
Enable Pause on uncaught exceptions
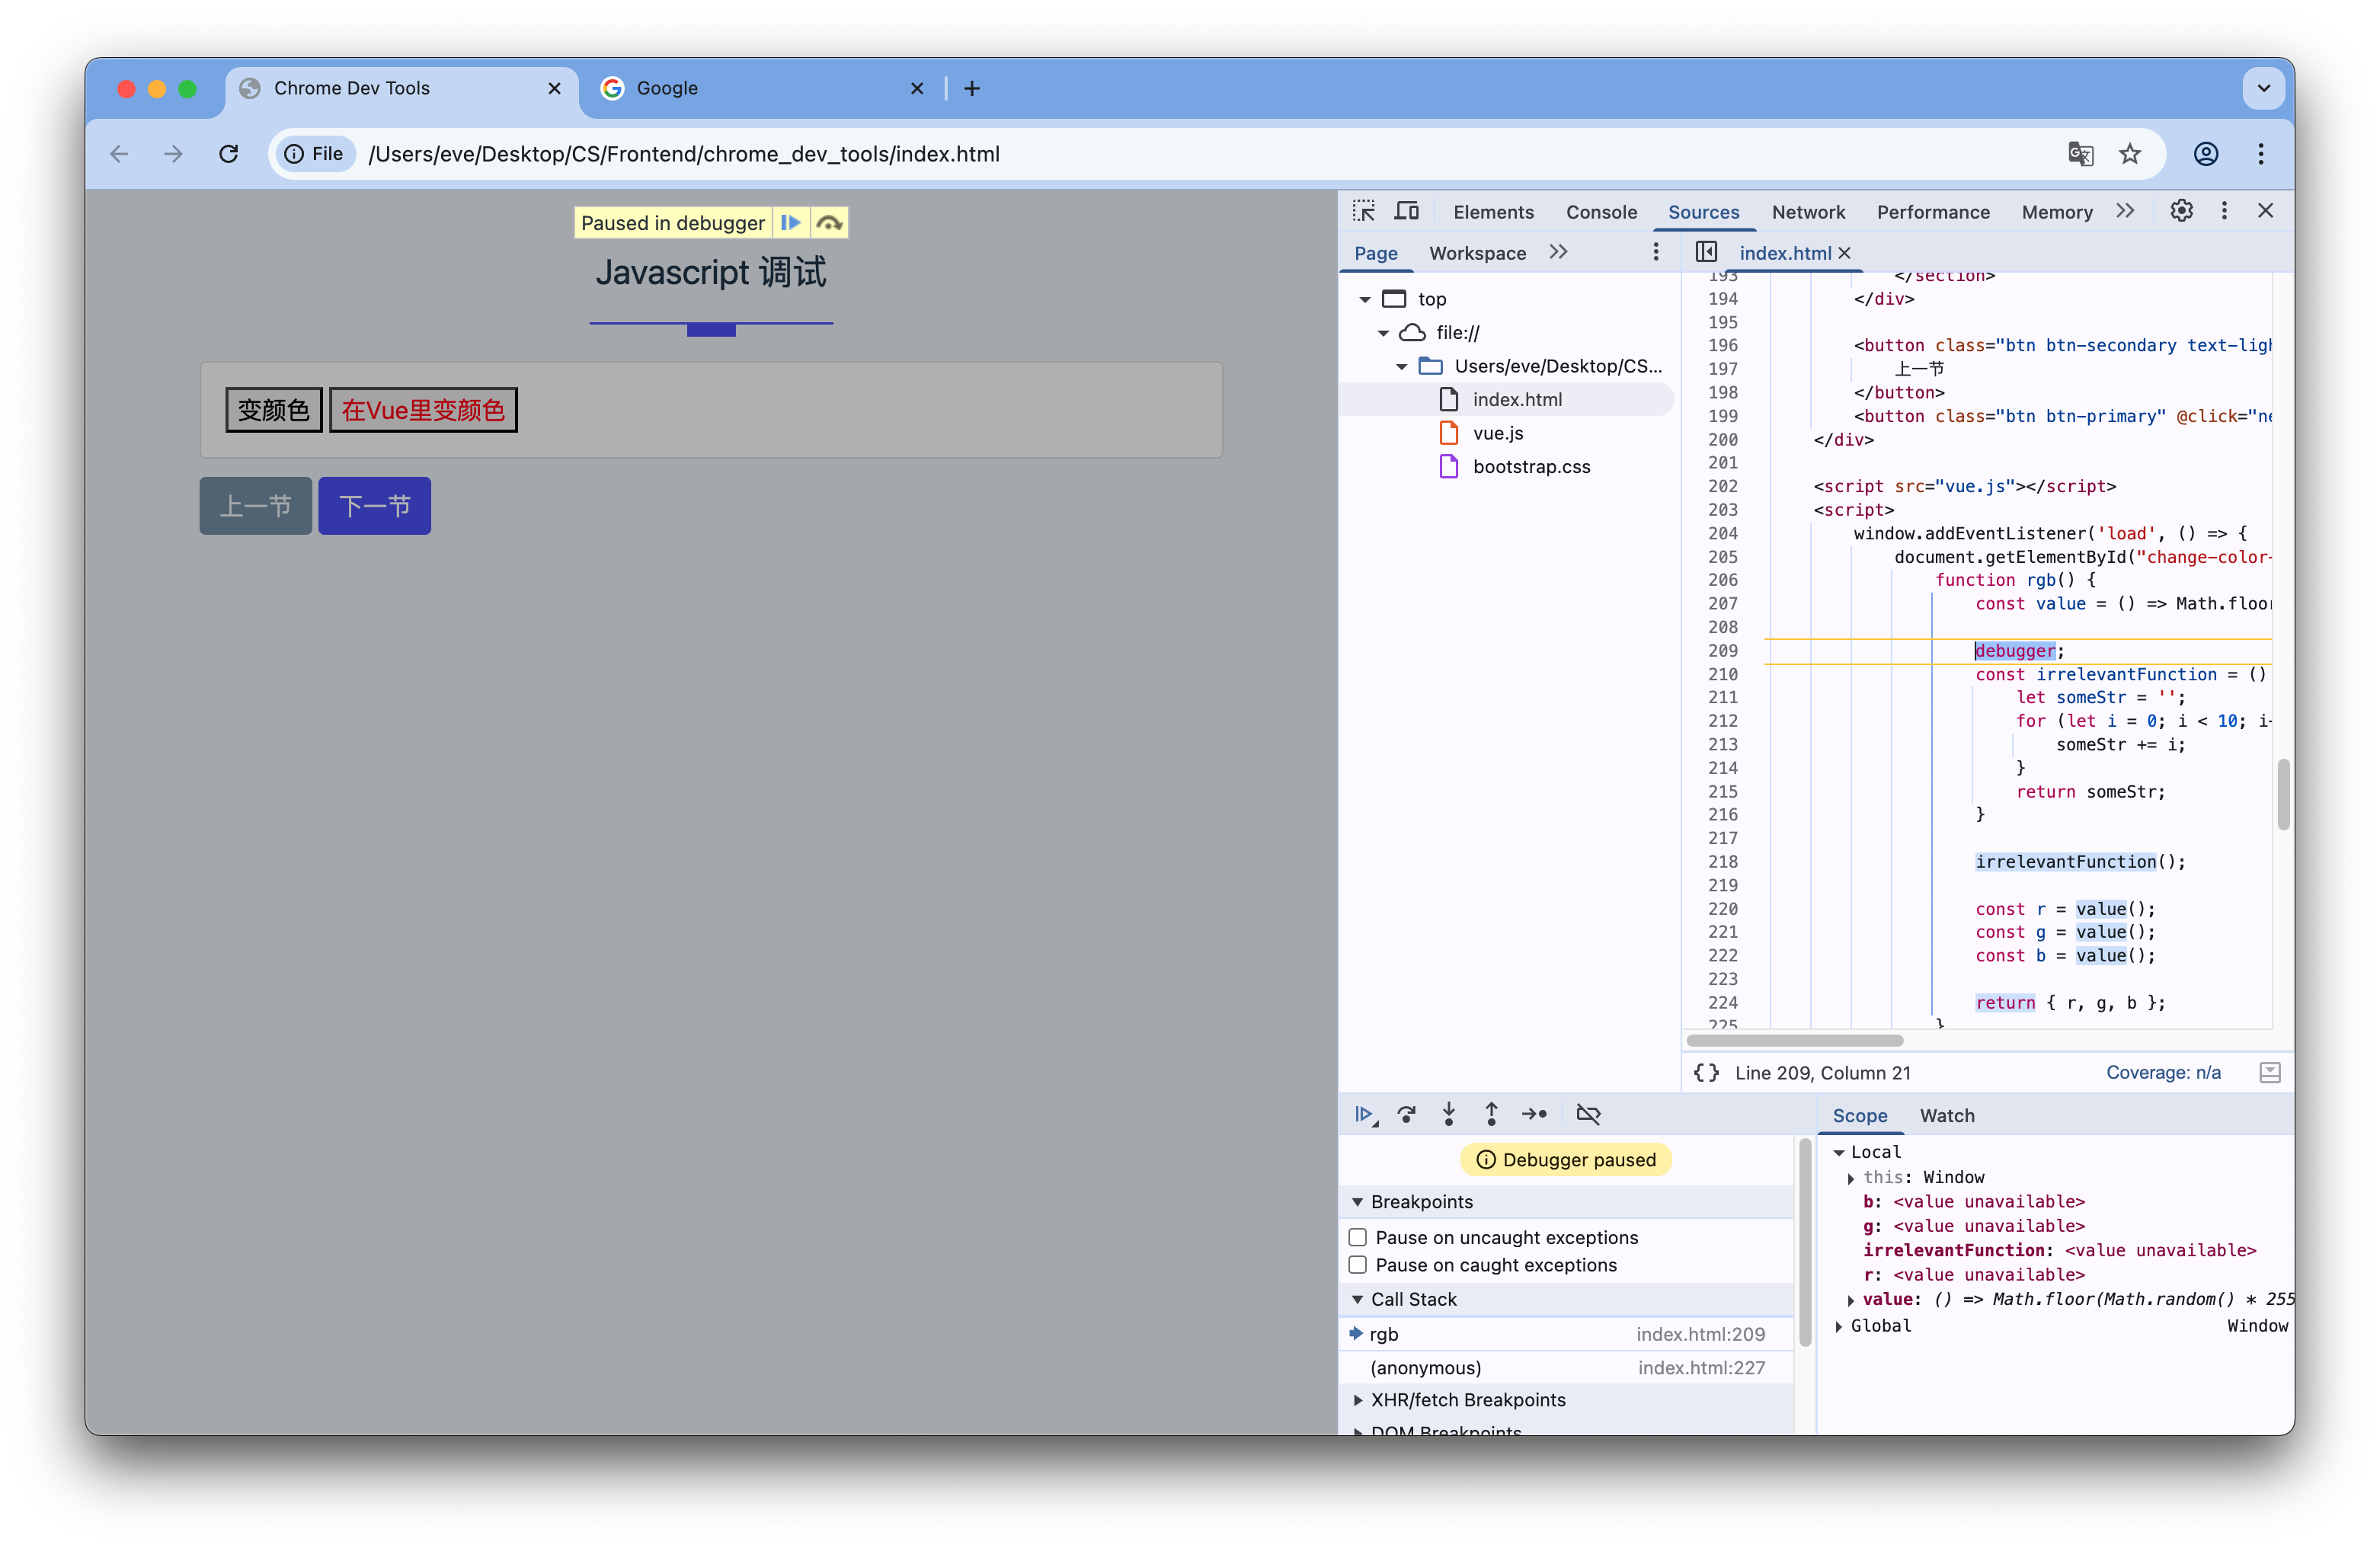(1357, 1237)
